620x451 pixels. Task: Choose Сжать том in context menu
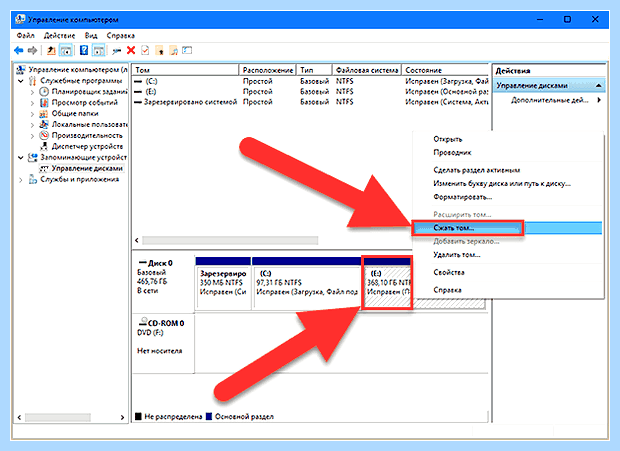507,228
